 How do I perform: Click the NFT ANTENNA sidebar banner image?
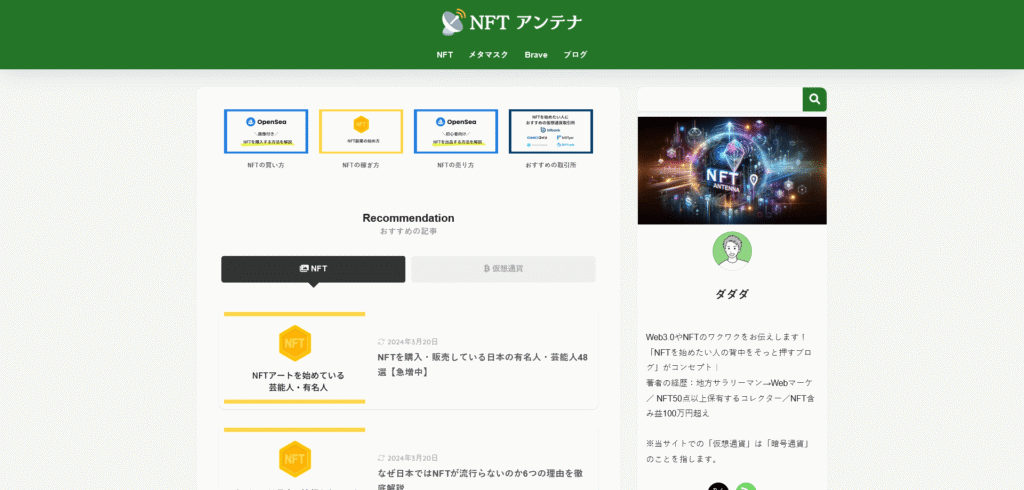(x=732, y=171)
